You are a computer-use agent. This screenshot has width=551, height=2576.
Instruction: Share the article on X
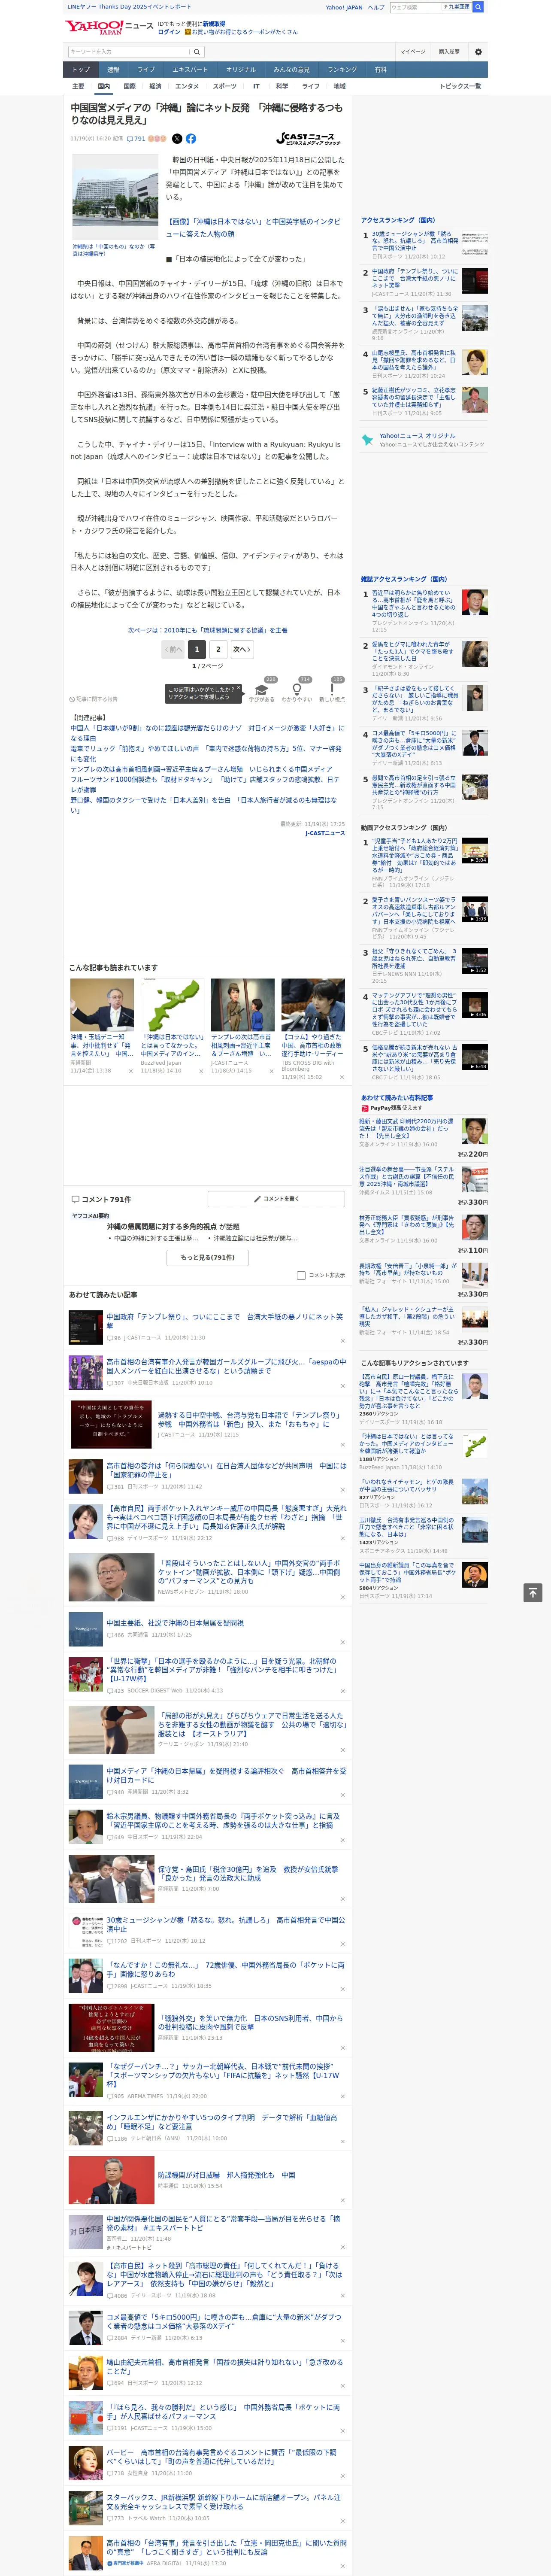pos(177,139)
